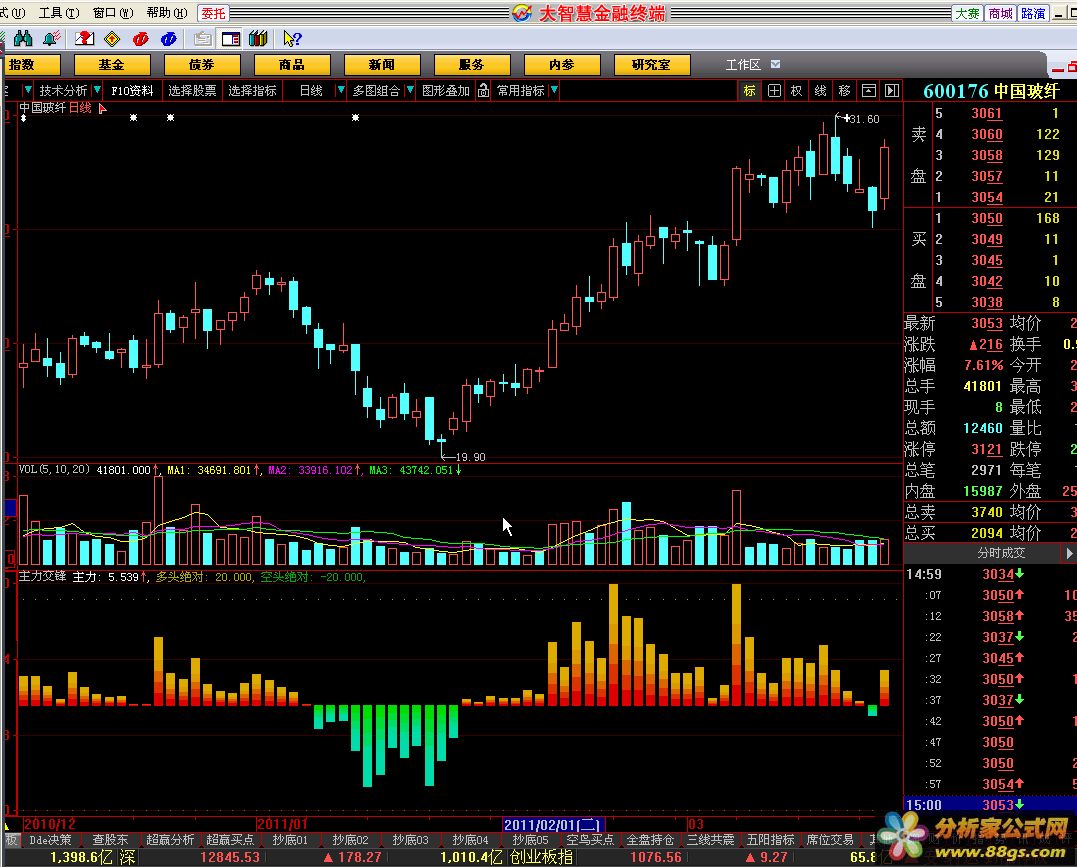Image resolution: width=1077 pixels, height=867 pixels.
Task: Open the alarm bell alert icon
Action: tap(52, 38)
